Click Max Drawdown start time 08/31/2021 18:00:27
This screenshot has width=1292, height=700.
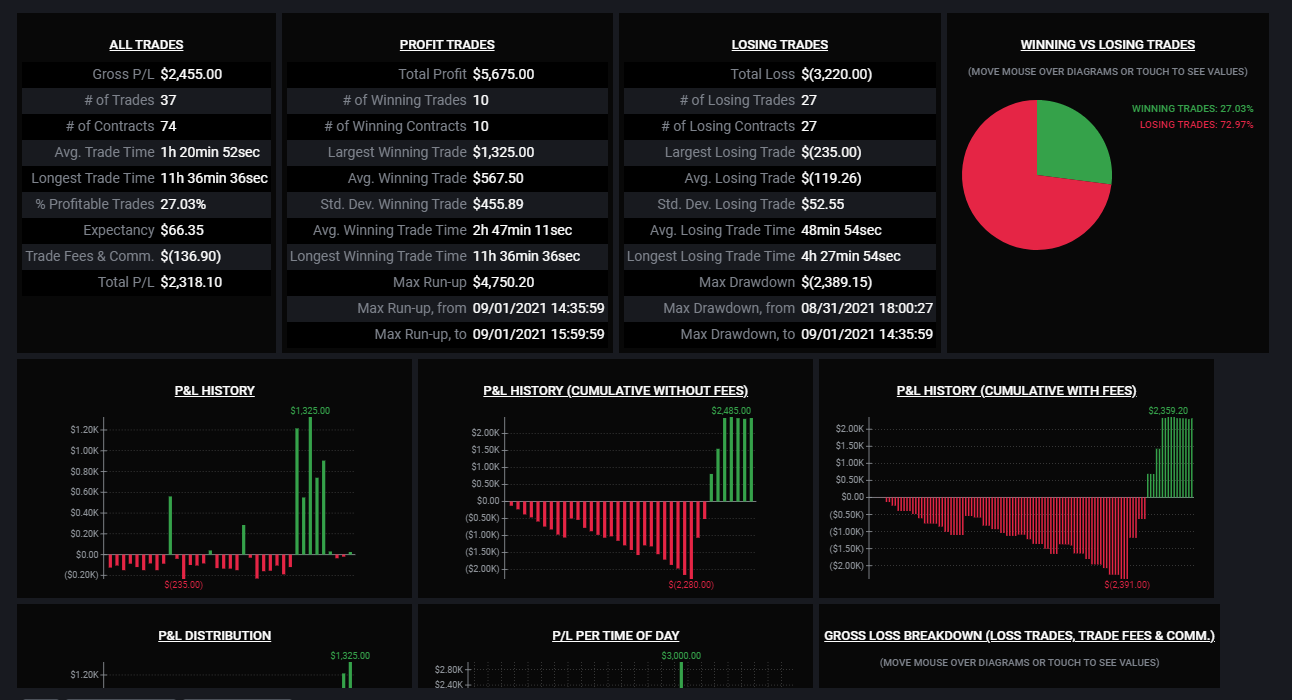867,308
